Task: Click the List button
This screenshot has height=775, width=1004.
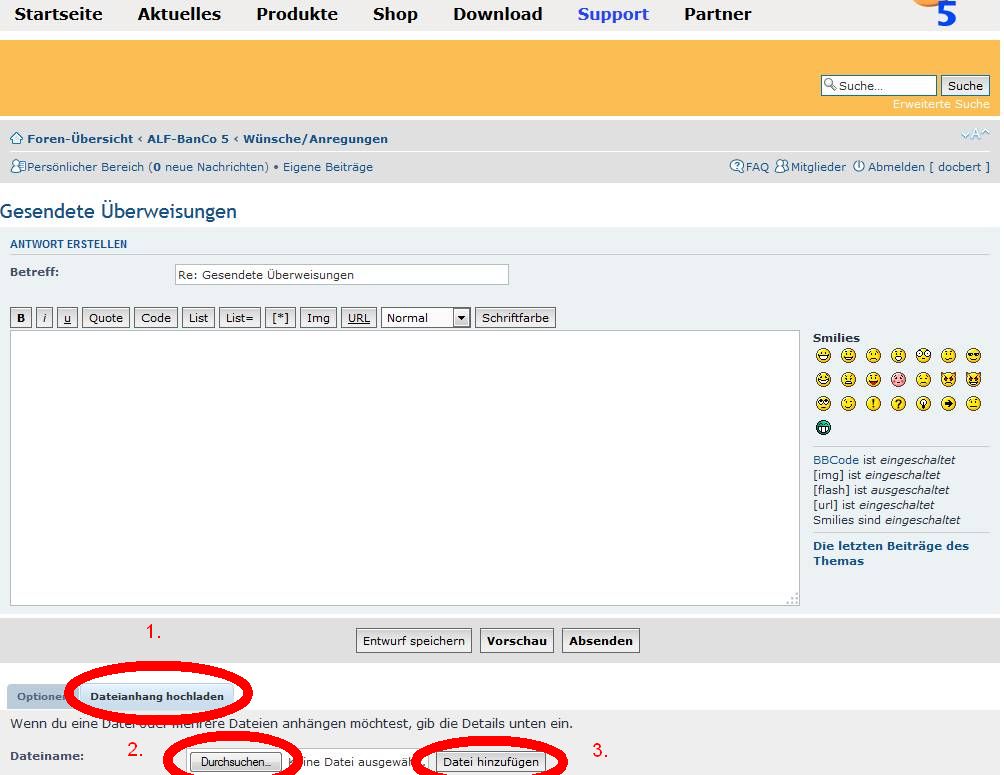Action: [x=198, y=318]
